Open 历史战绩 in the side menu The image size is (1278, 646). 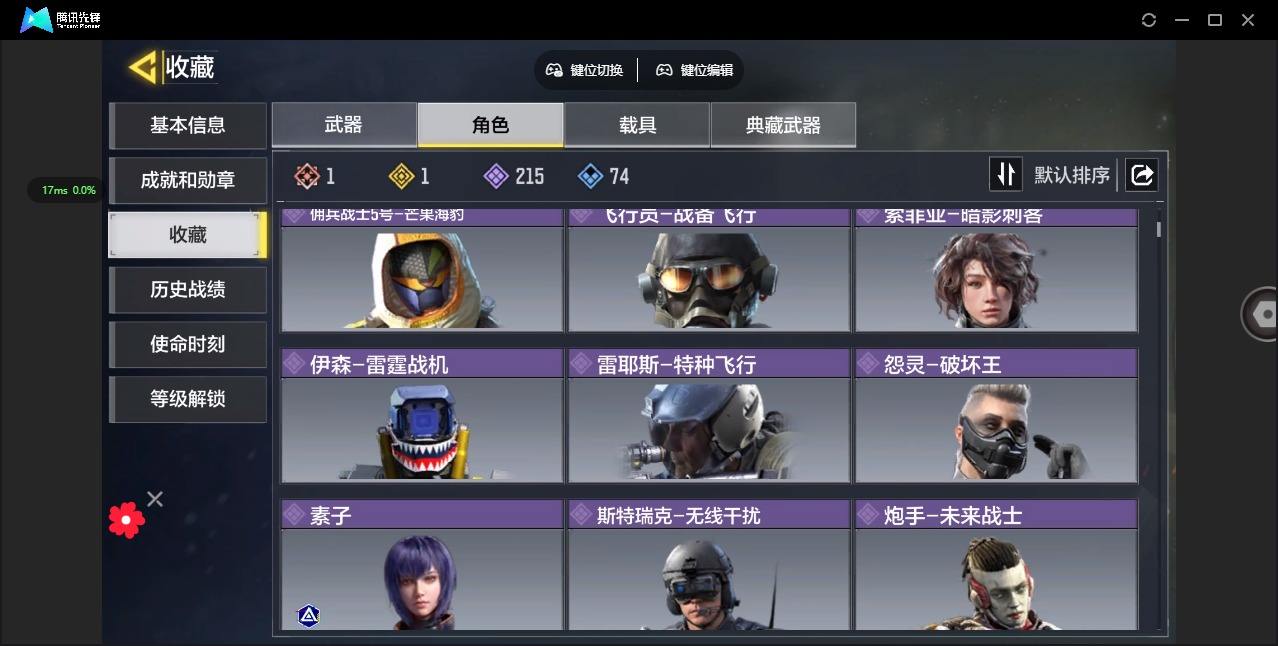pos(188,289)
